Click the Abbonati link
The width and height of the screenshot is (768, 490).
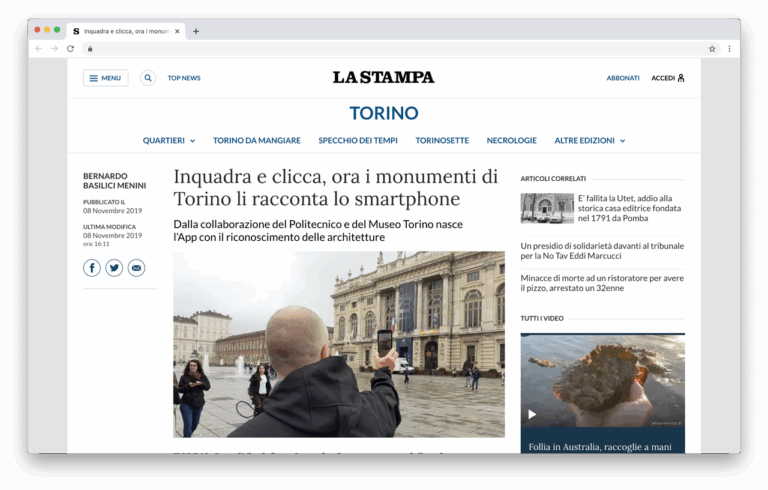click(622, 78)
